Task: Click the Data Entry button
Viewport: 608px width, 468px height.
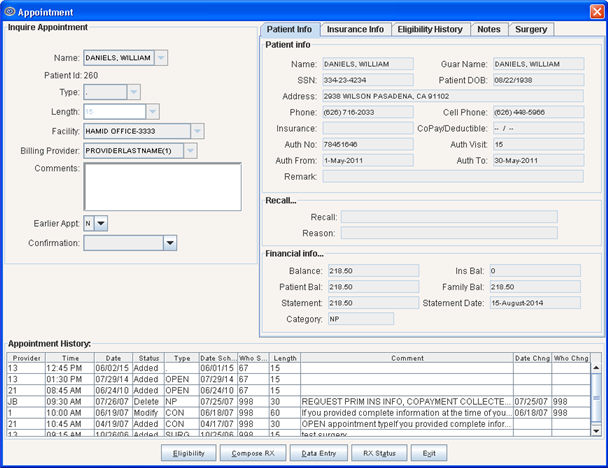Action: [319, 453]
